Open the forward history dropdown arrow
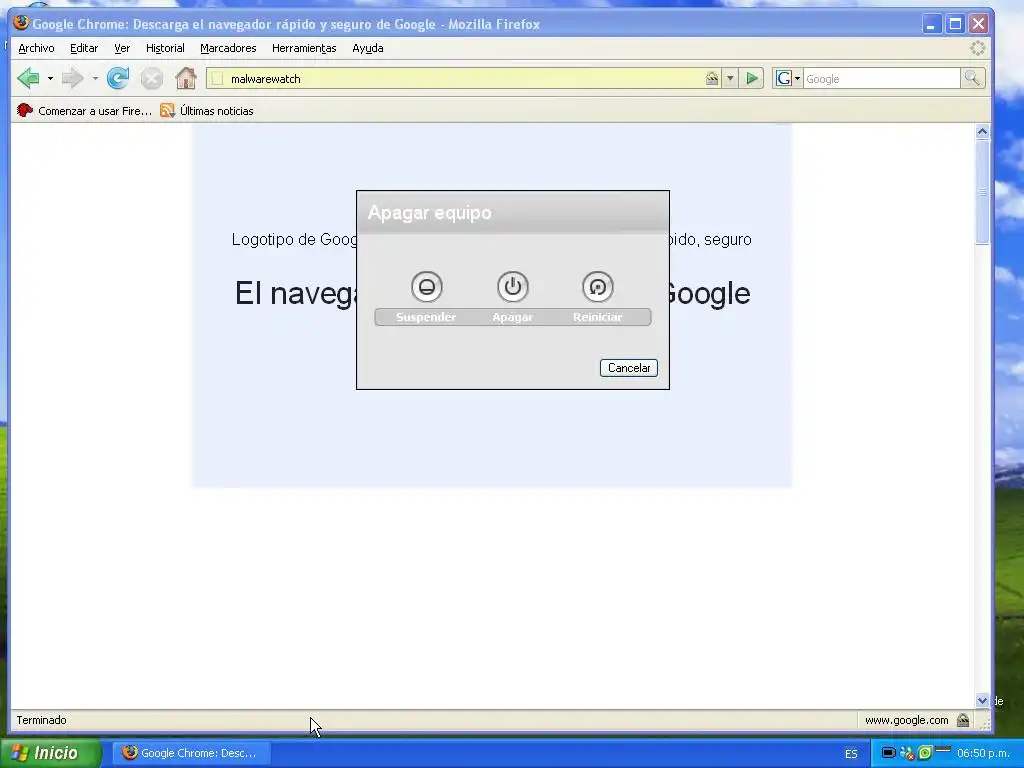The height and width of the screenshot is (768, 1024). point(95,79)
